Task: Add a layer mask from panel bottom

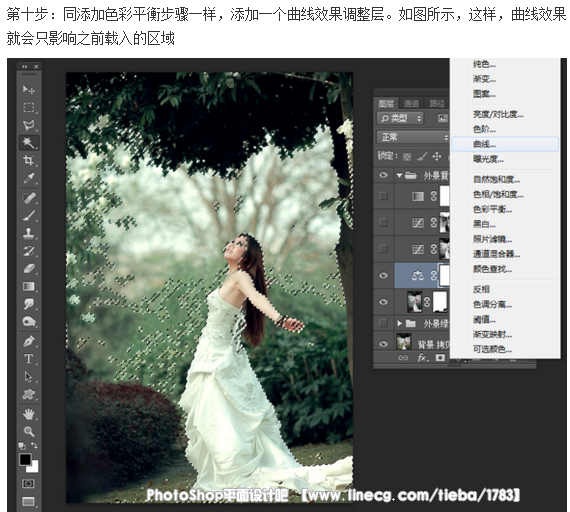Action: [x=440, y=358]
